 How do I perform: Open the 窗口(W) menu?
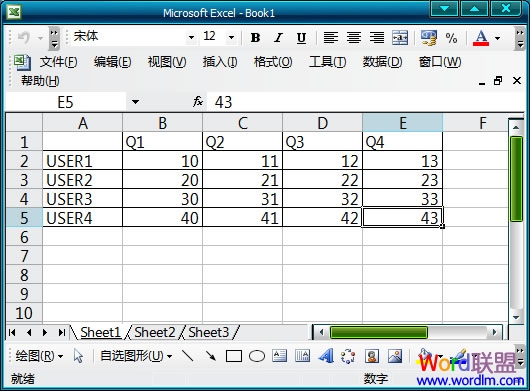(440, 62)
